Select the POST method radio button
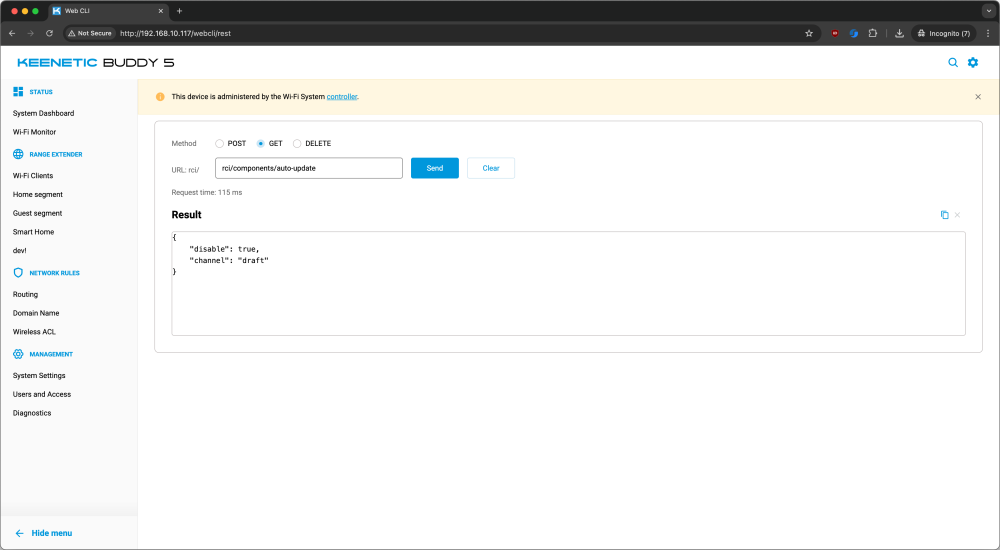This screenshot has height=550, width=1000. click(x=220, y=144)
